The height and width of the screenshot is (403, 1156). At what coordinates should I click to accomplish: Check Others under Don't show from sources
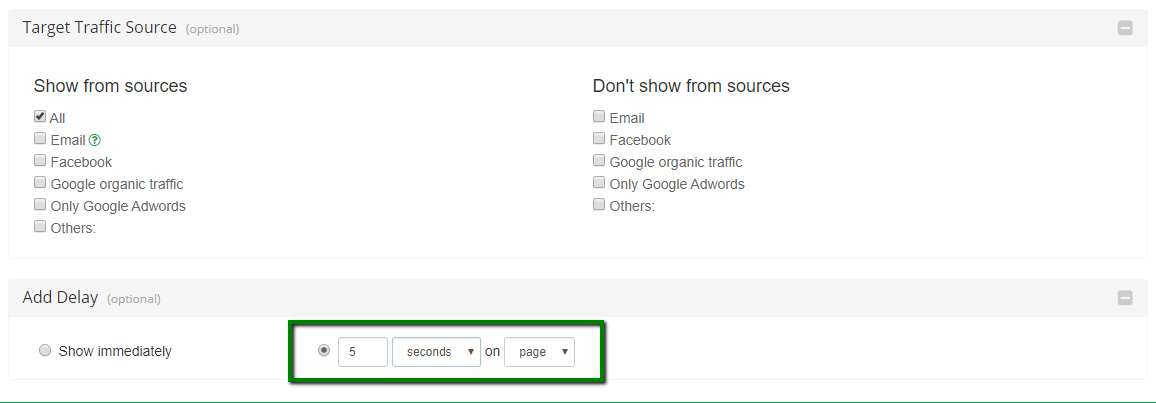coord(599,205)
